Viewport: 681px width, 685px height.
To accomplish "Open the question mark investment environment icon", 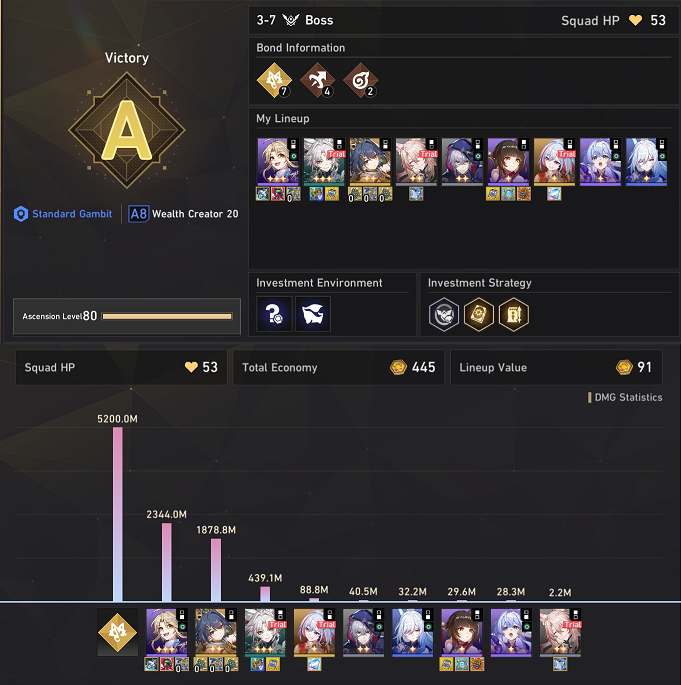I will (274, 314).
